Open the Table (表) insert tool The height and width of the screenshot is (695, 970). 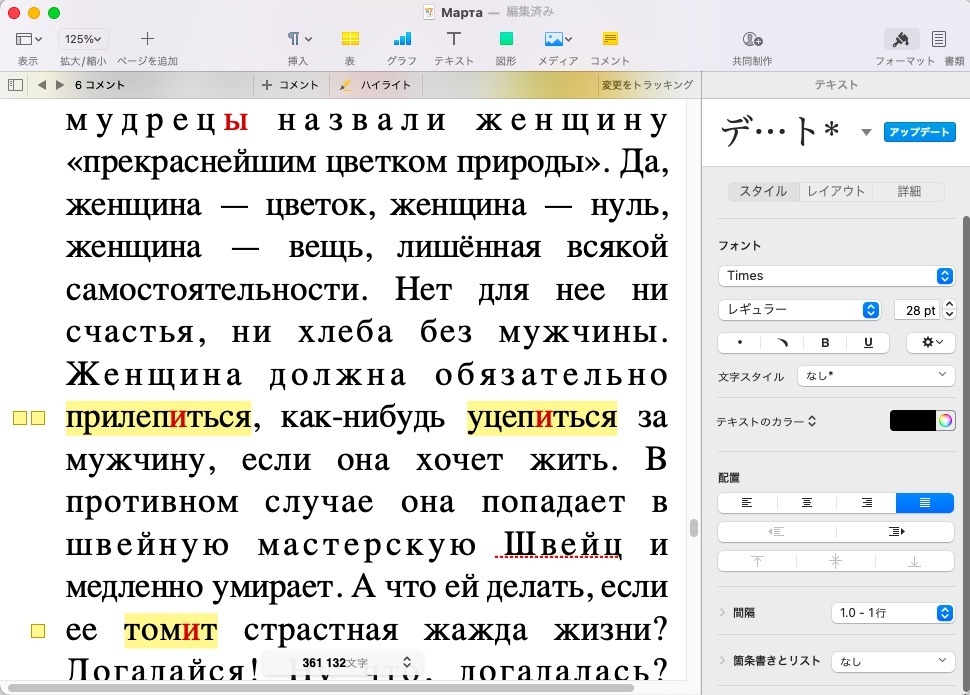[350, 40]
